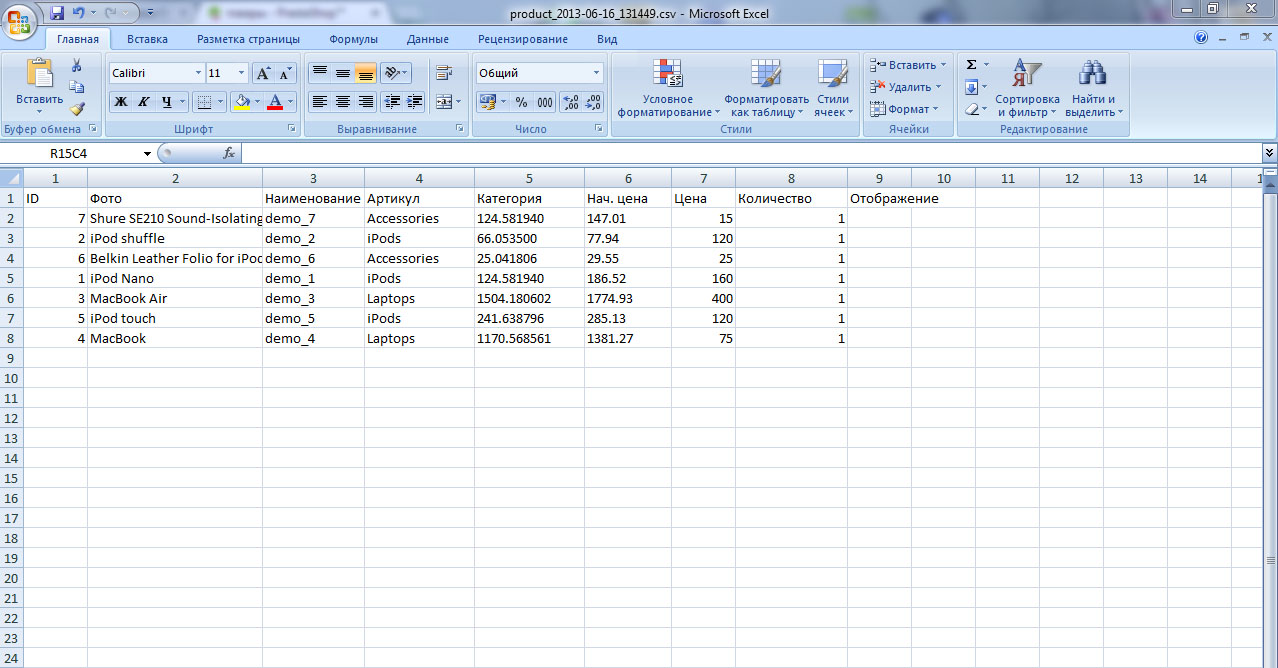Toggle italic К formatting
The image size is (1278, 668).
pyautogui.click(x=144, y=102)
